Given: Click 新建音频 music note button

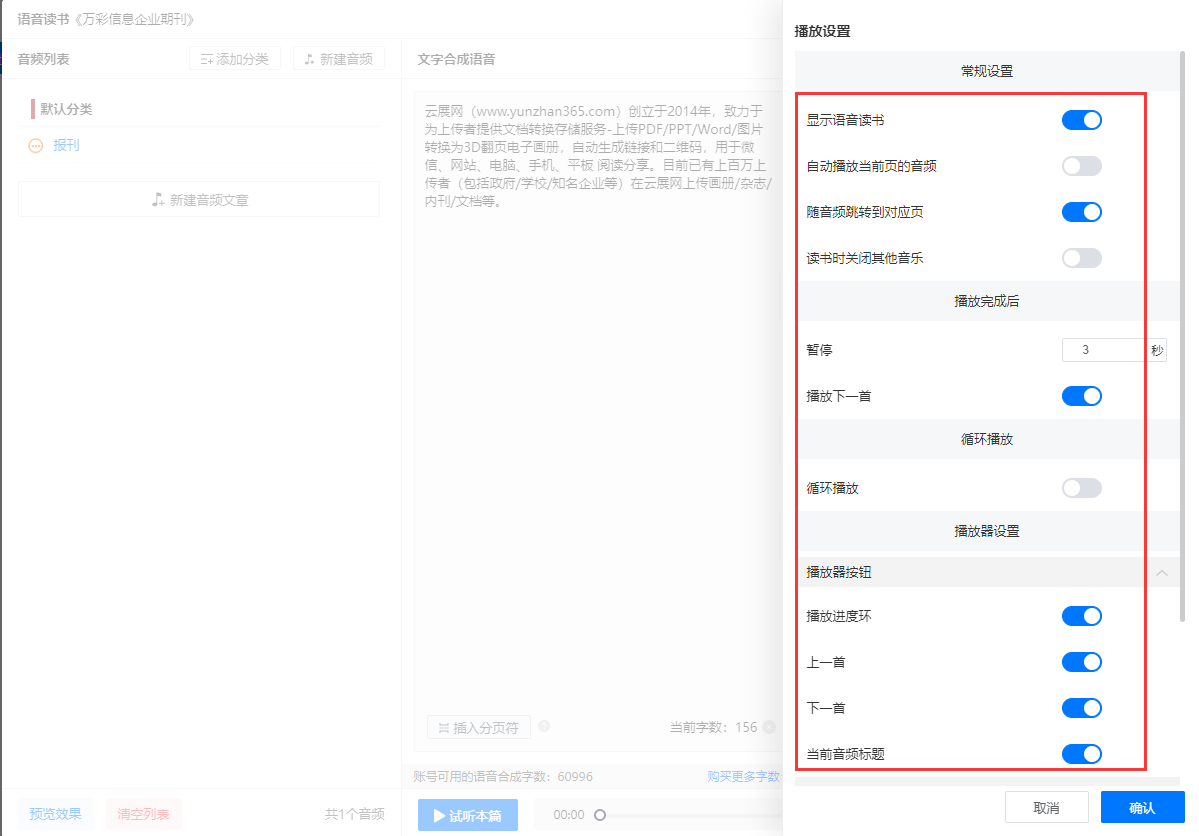Looking at the screenshot, I should tap(339, 59).
